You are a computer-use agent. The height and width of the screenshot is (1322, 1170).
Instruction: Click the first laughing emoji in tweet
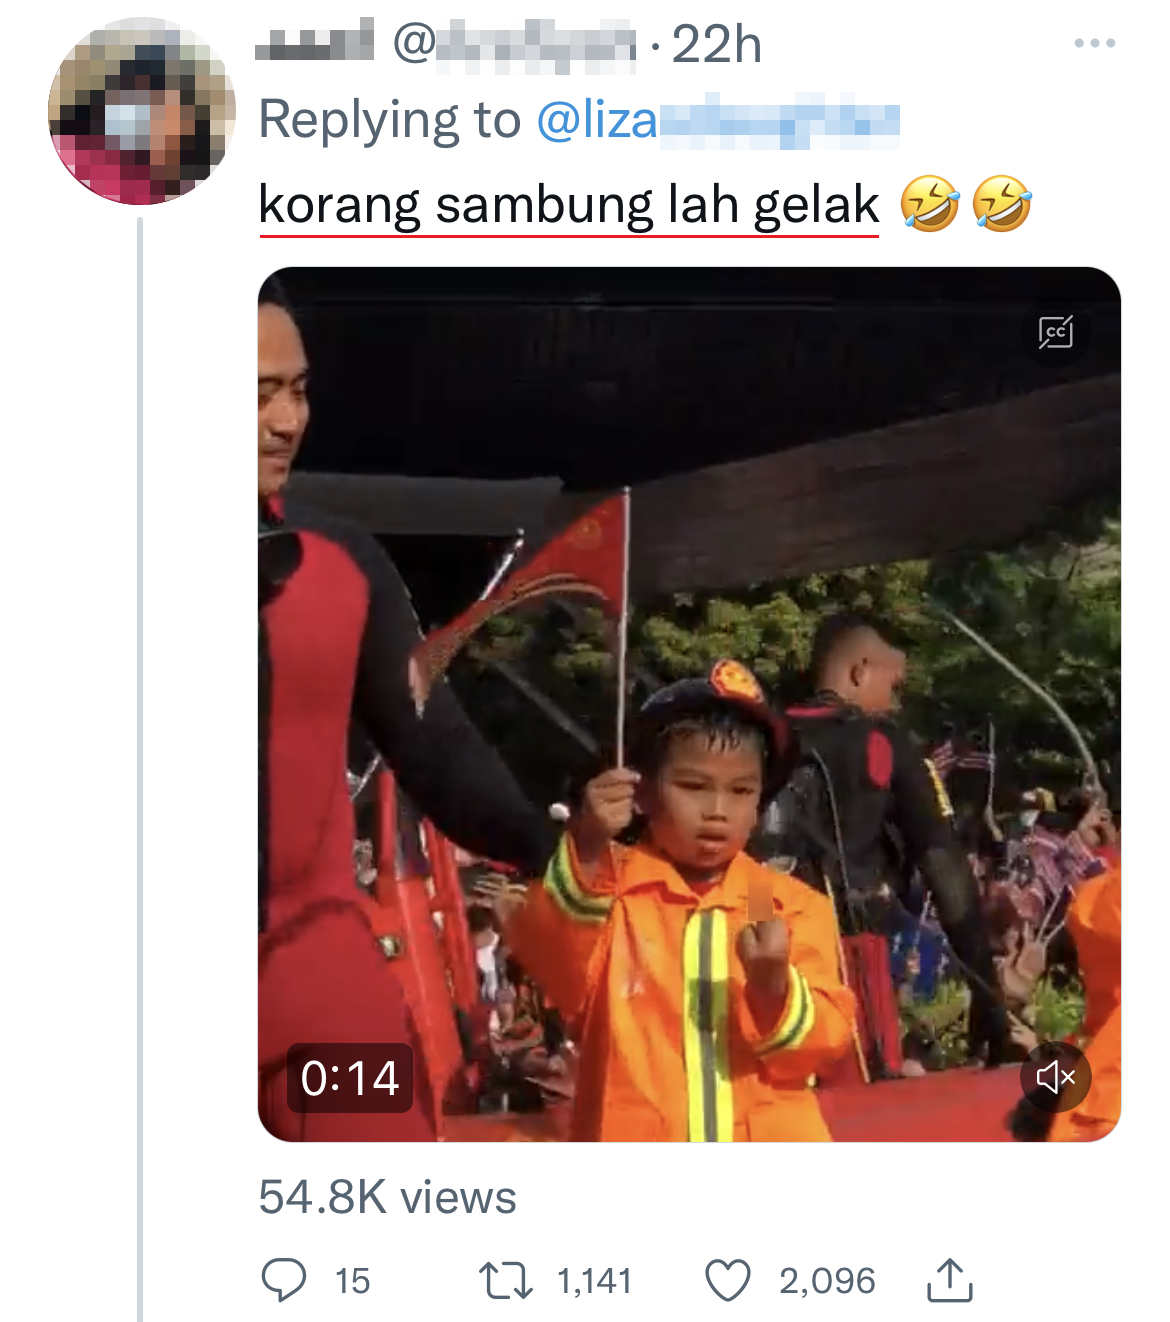click(930, 204)
